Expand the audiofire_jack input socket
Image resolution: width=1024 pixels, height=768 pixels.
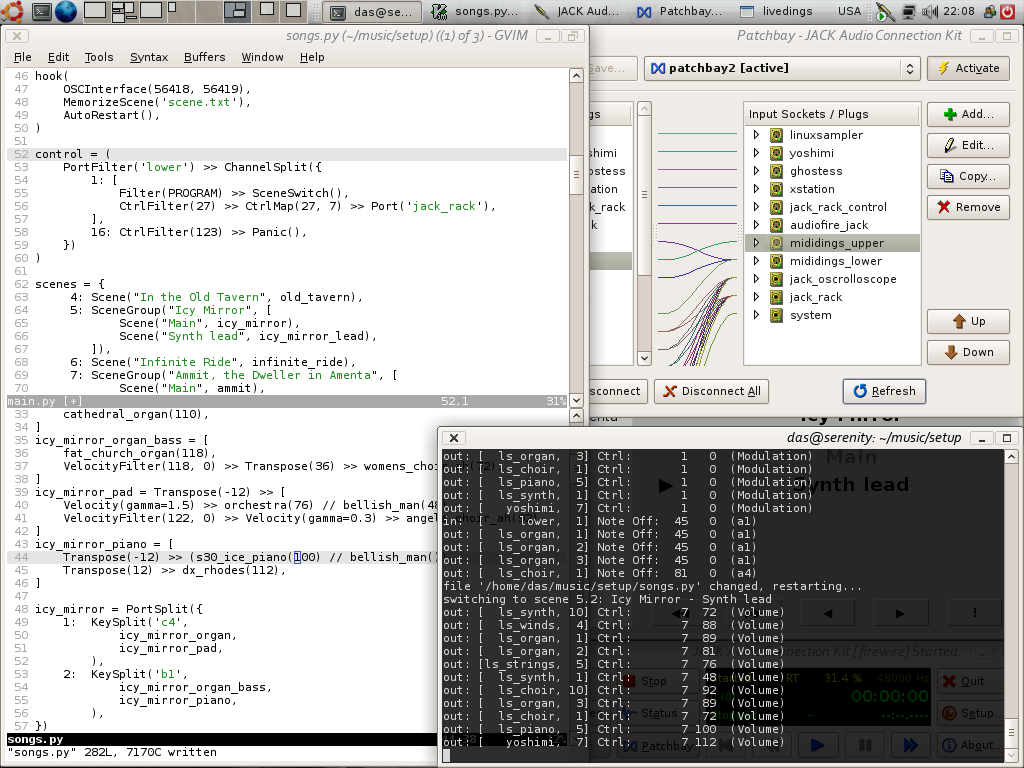pyautogui.click(x=756, y=225)
